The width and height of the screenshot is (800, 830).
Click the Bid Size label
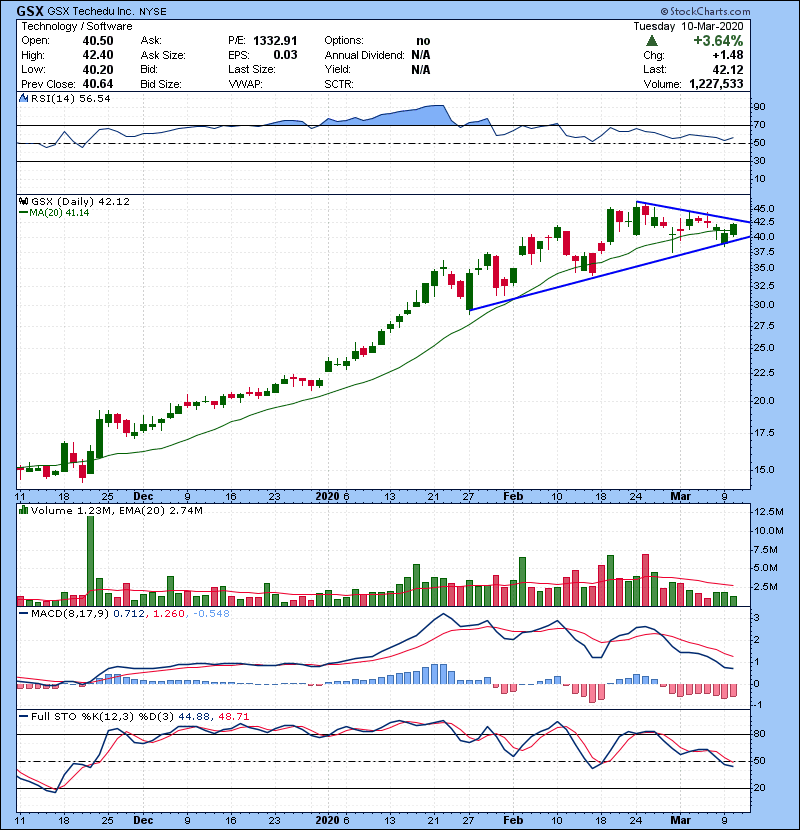point(161,84)
